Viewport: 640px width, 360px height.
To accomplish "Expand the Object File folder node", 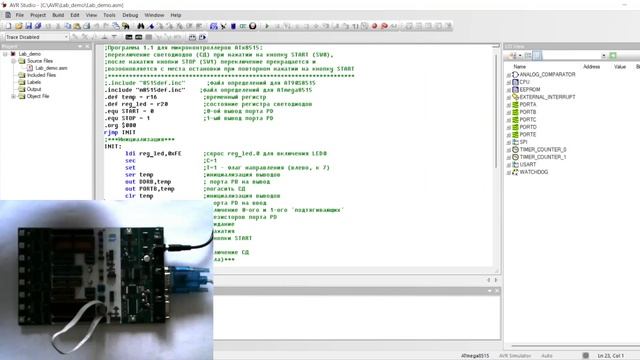I will [13, 96].
